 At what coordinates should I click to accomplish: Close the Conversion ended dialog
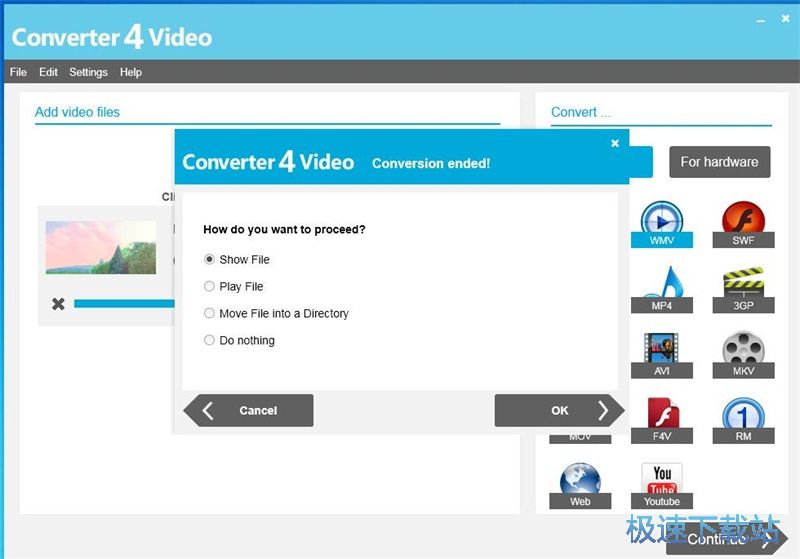pos(615,143)
